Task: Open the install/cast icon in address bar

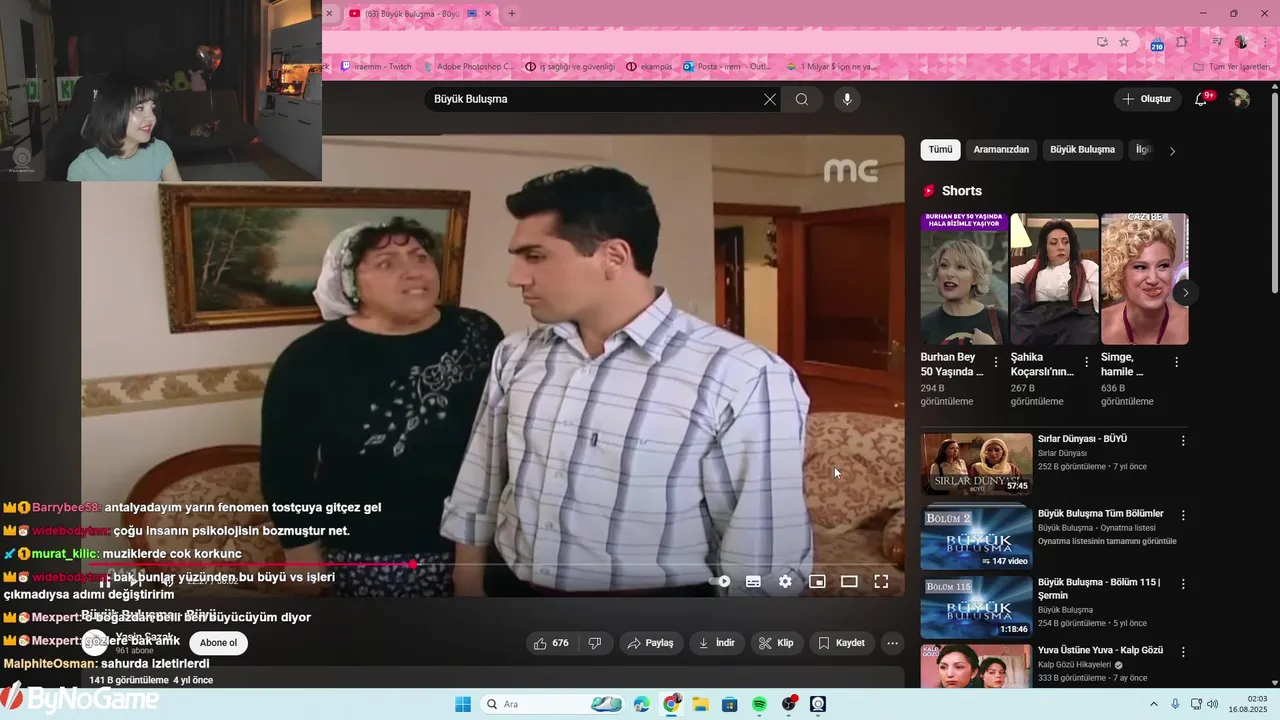Action: tap(1102, 42)
